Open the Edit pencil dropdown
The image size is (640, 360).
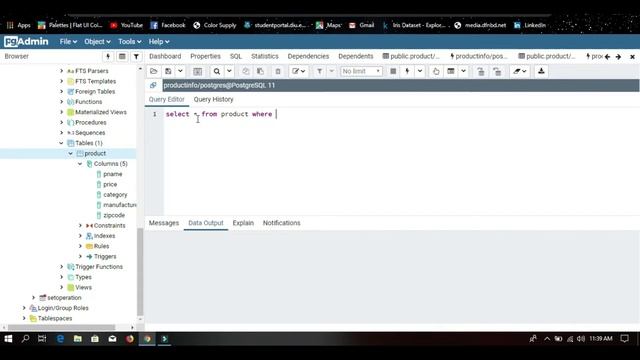pyautogui.click(x=299, y=71)
